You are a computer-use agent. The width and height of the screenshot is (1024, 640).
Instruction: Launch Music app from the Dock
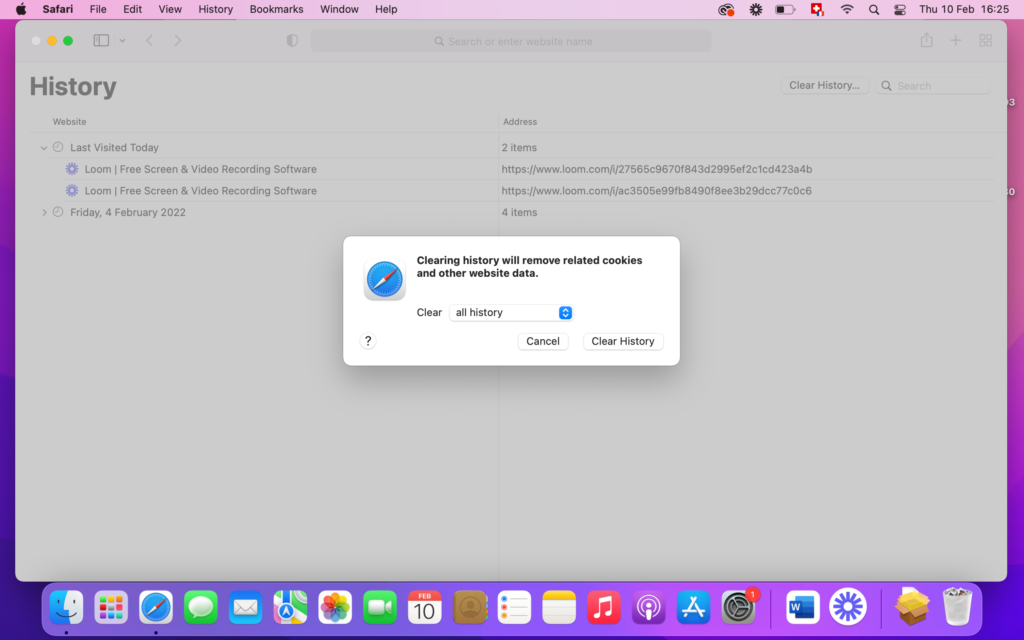(603, 607)
